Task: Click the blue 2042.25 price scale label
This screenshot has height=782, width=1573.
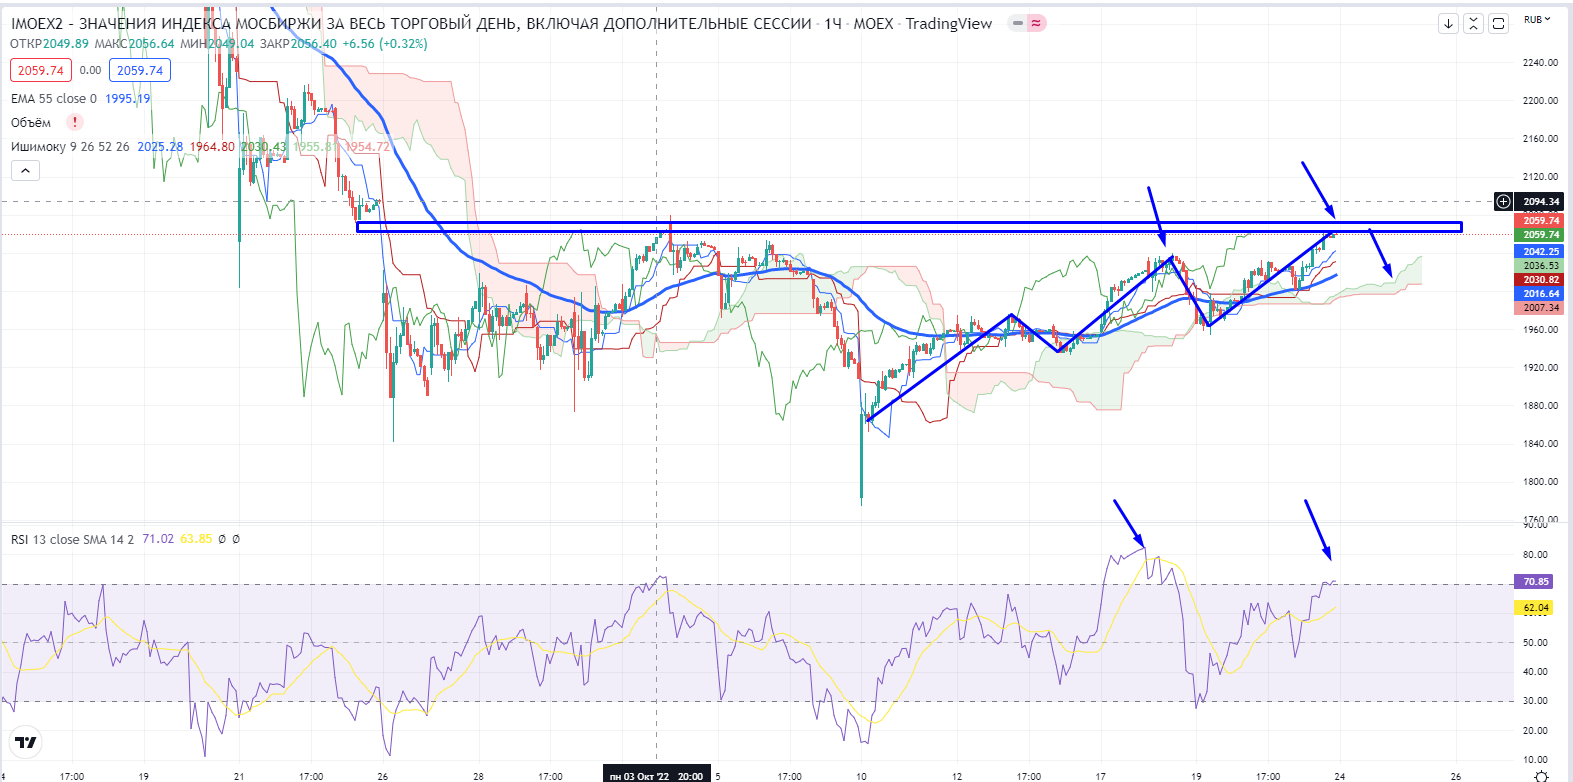Action: click(1541, 251)
